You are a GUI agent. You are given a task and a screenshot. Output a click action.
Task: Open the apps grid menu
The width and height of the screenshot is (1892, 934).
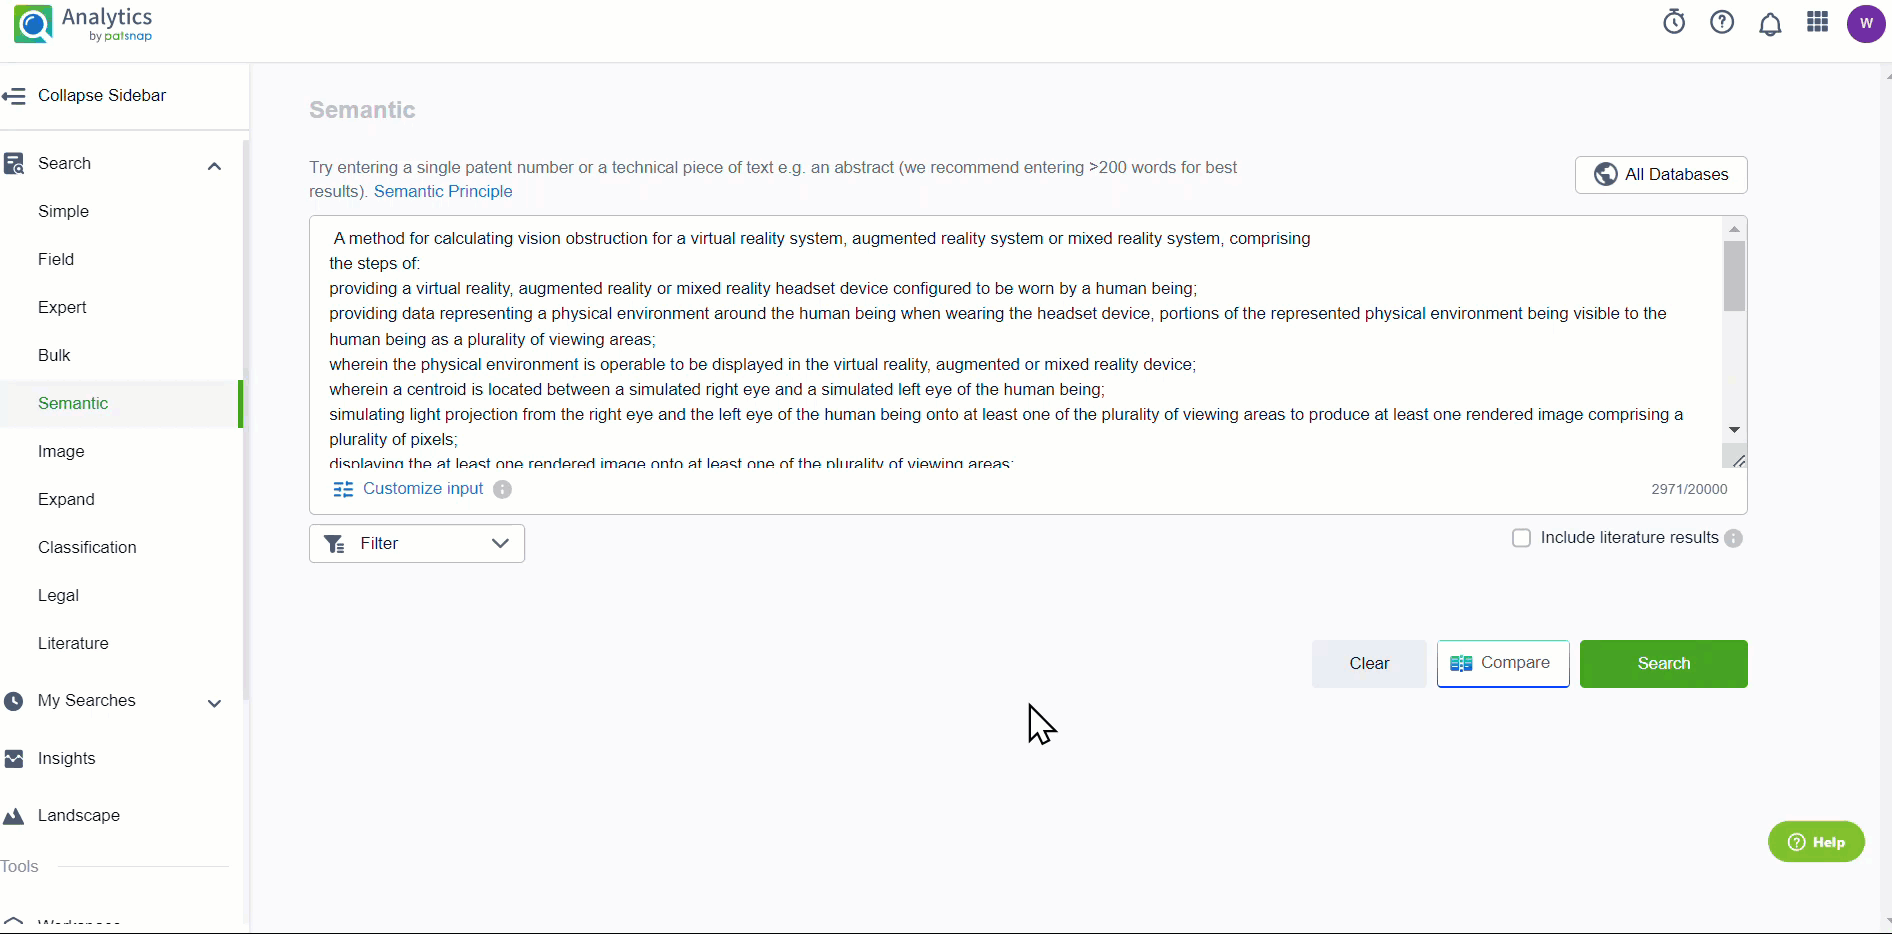tap(1818, 22)
